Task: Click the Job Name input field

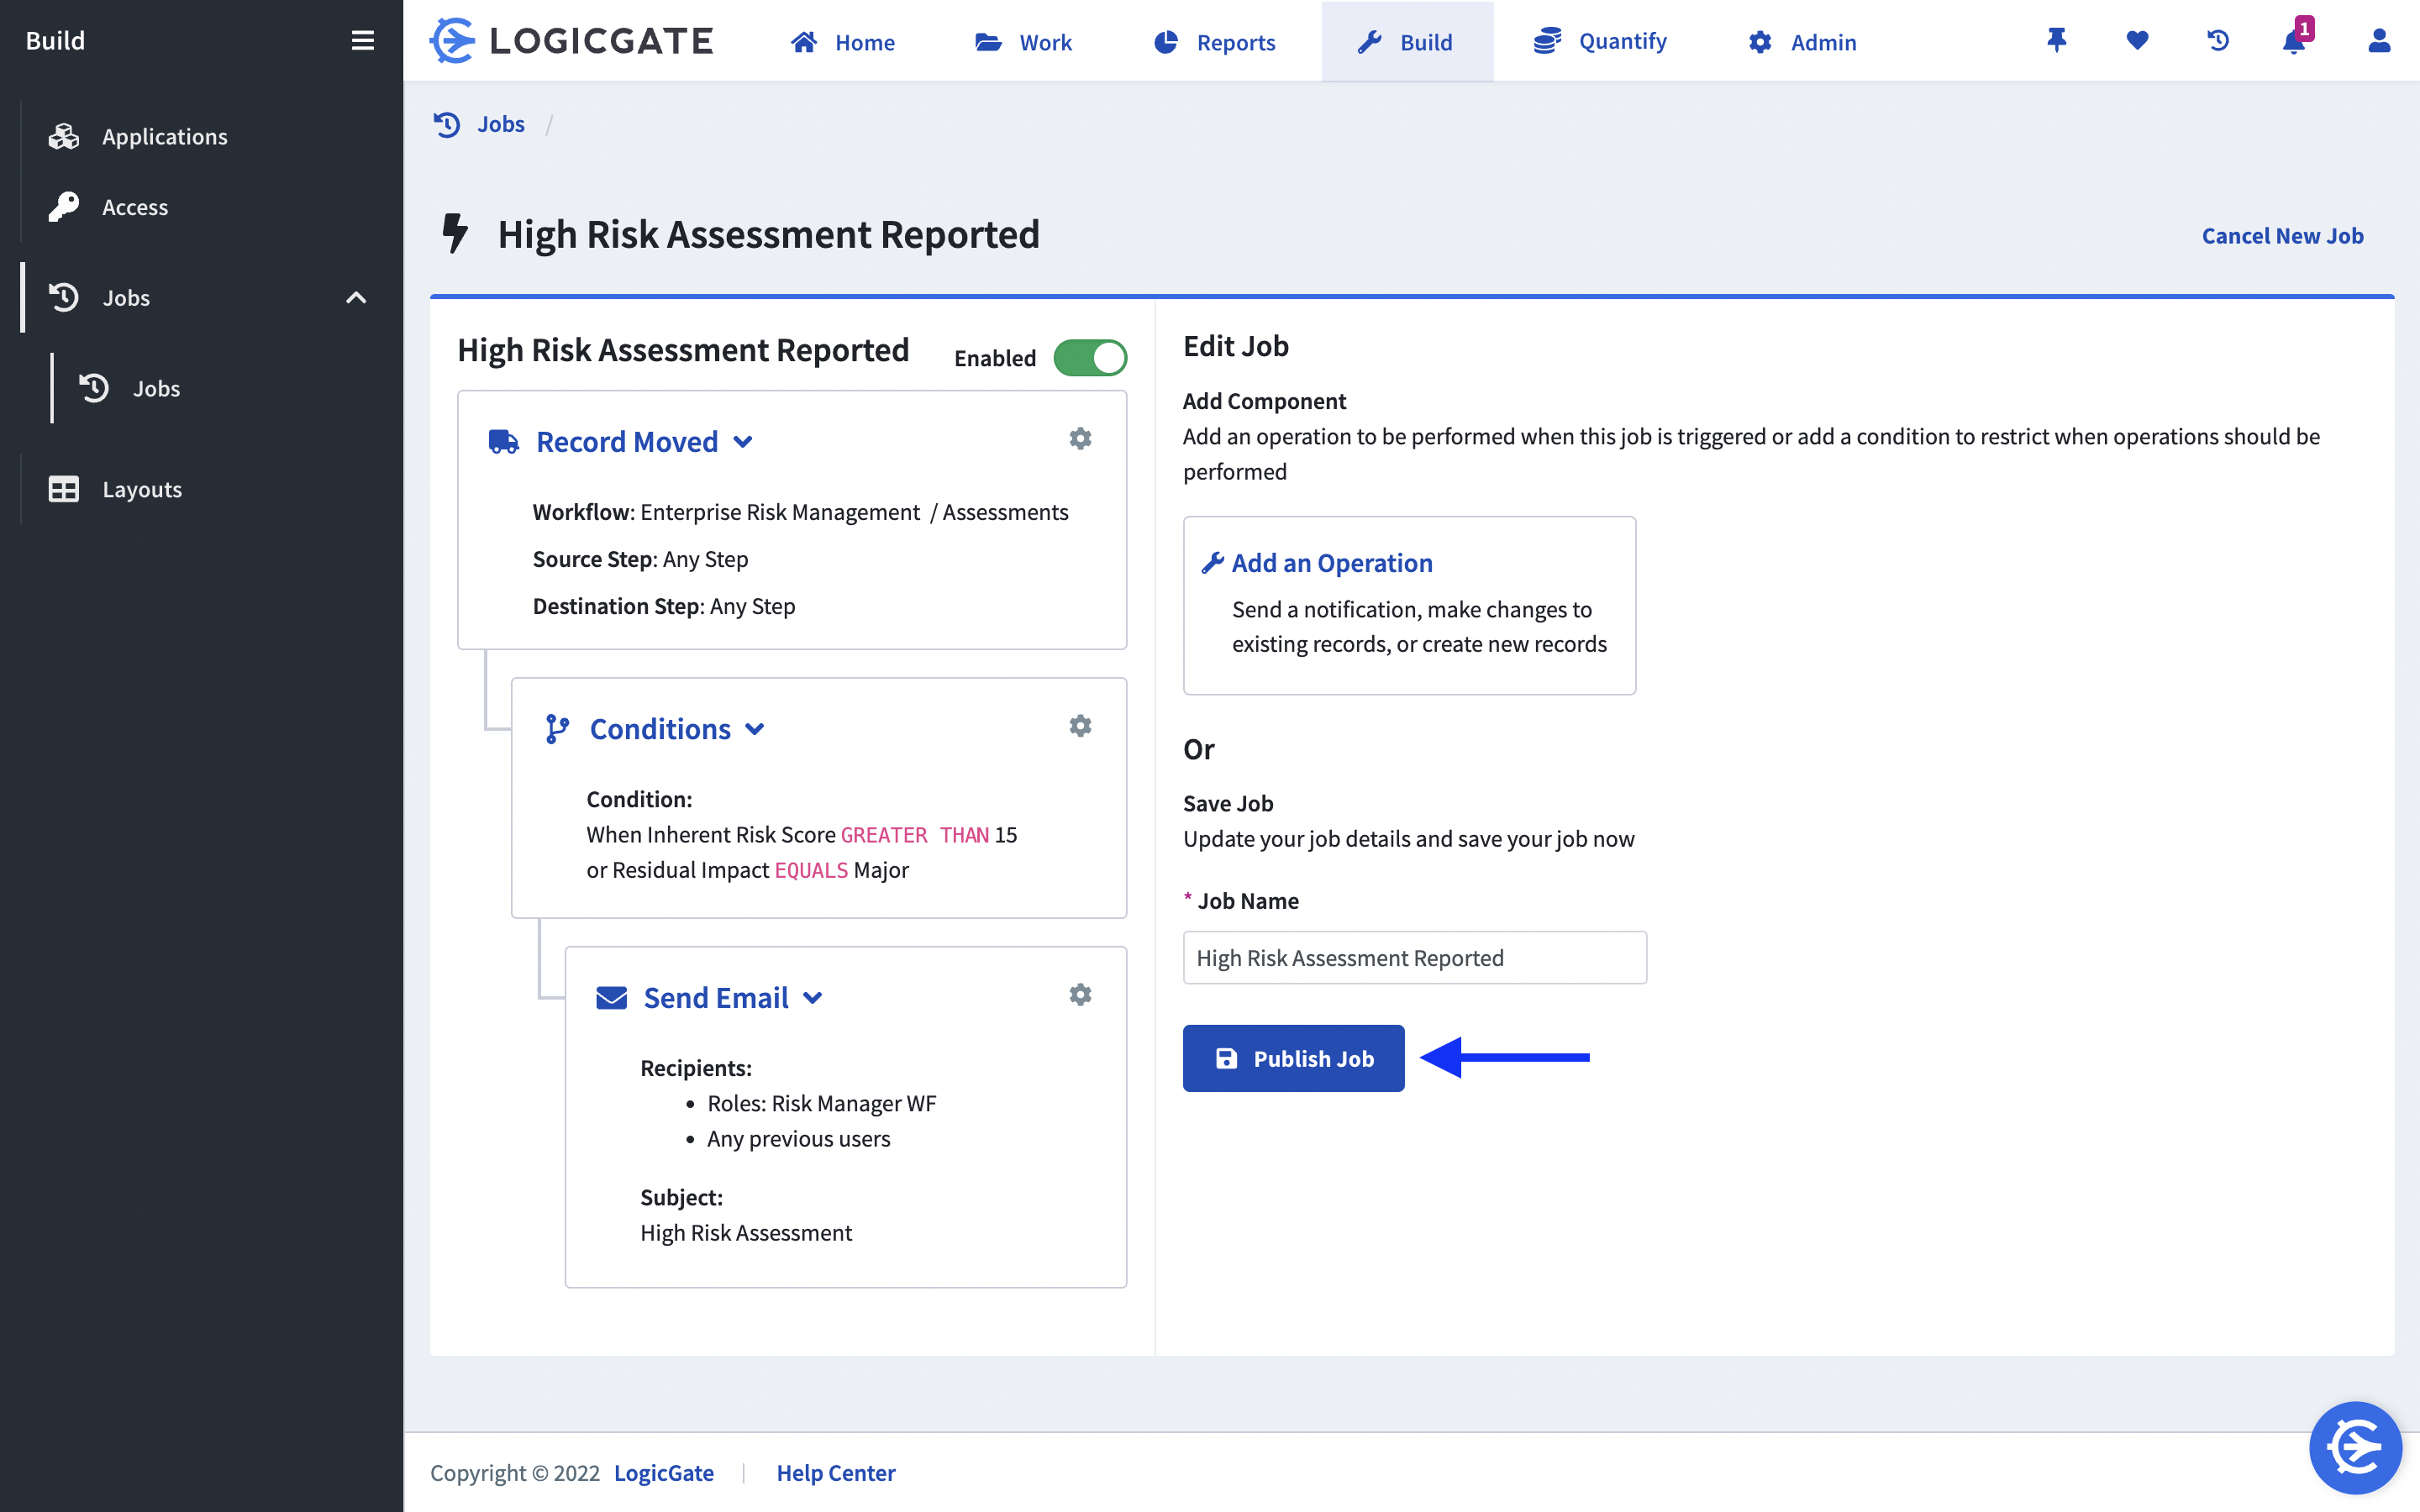Action: click(1414, 958)
